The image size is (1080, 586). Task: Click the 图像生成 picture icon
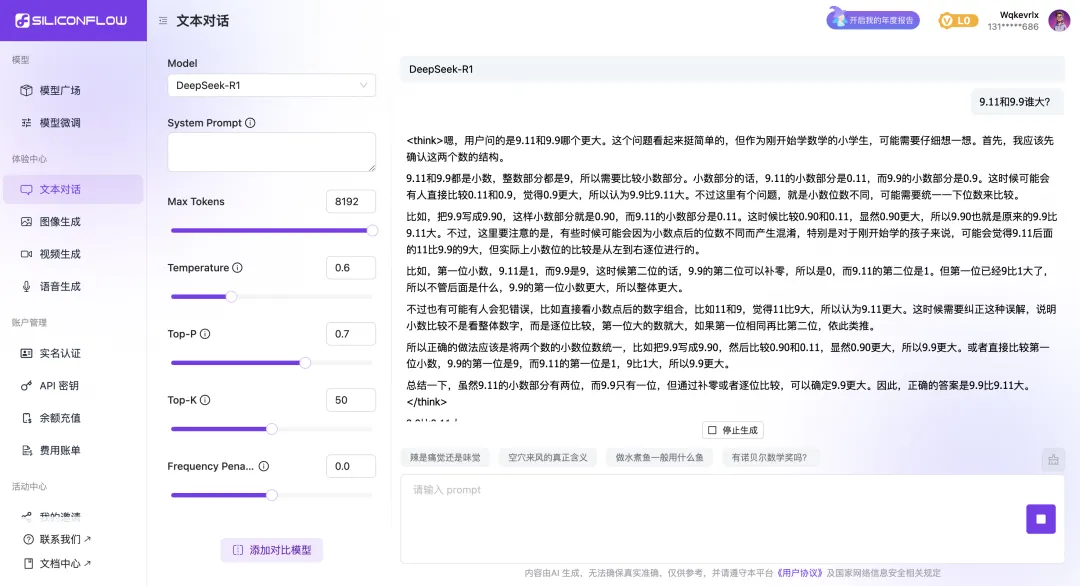26,222
